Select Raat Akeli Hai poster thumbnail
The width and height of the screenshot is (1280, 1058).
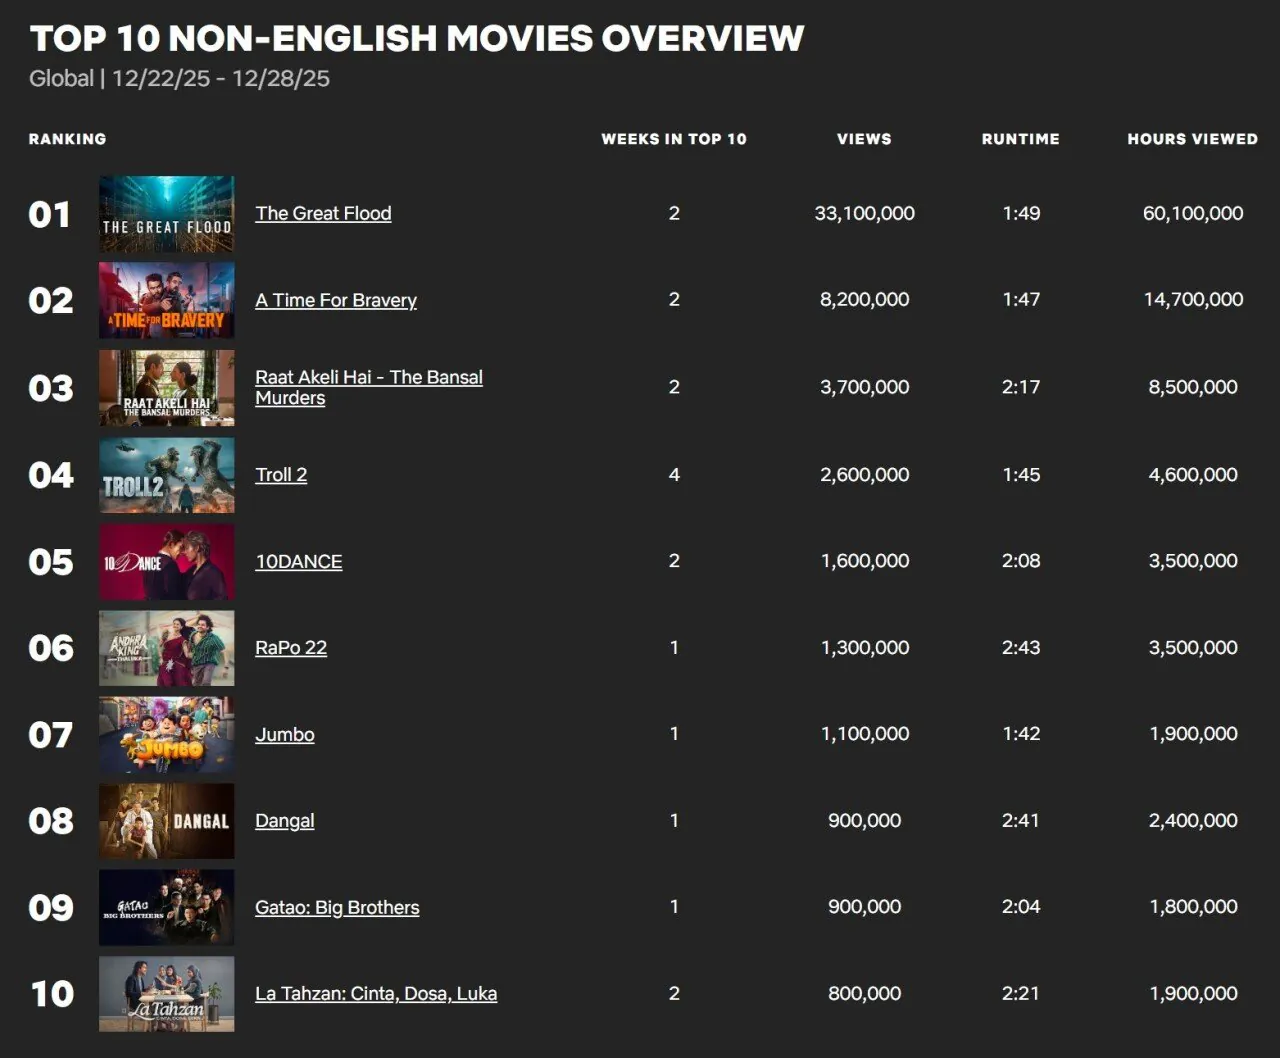[x=166, y=387]
